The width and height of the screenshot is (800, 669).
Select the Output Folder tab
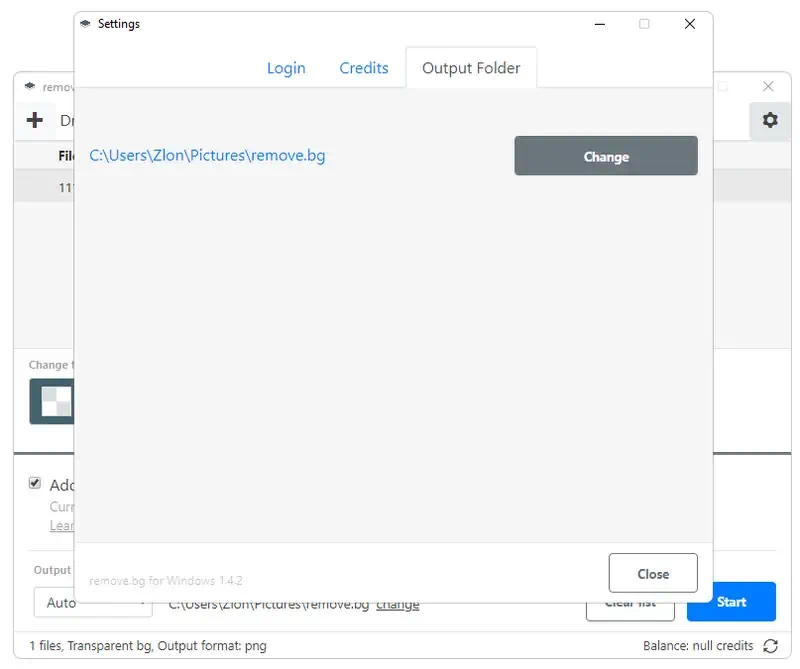[471, 68]
